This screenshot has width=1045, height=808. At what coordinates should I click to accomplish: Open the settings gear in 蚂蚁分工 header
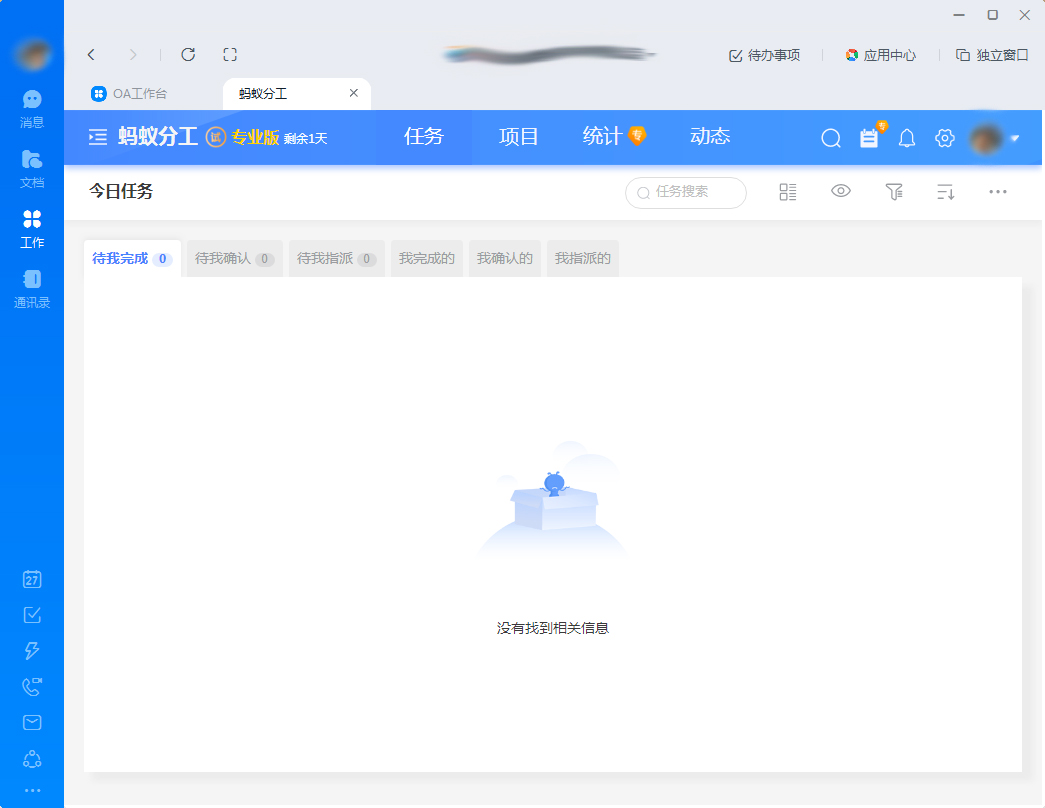click(x=944, y=138)
